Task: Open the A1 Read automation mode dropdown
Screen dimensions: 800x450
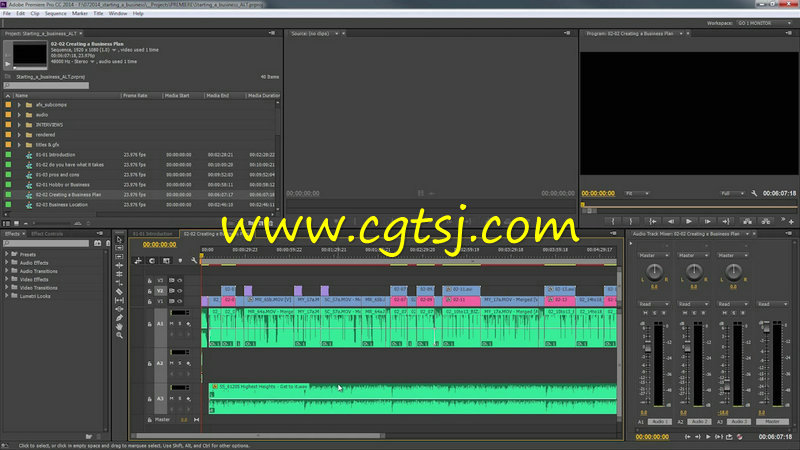Action: (x=653, y=304)
